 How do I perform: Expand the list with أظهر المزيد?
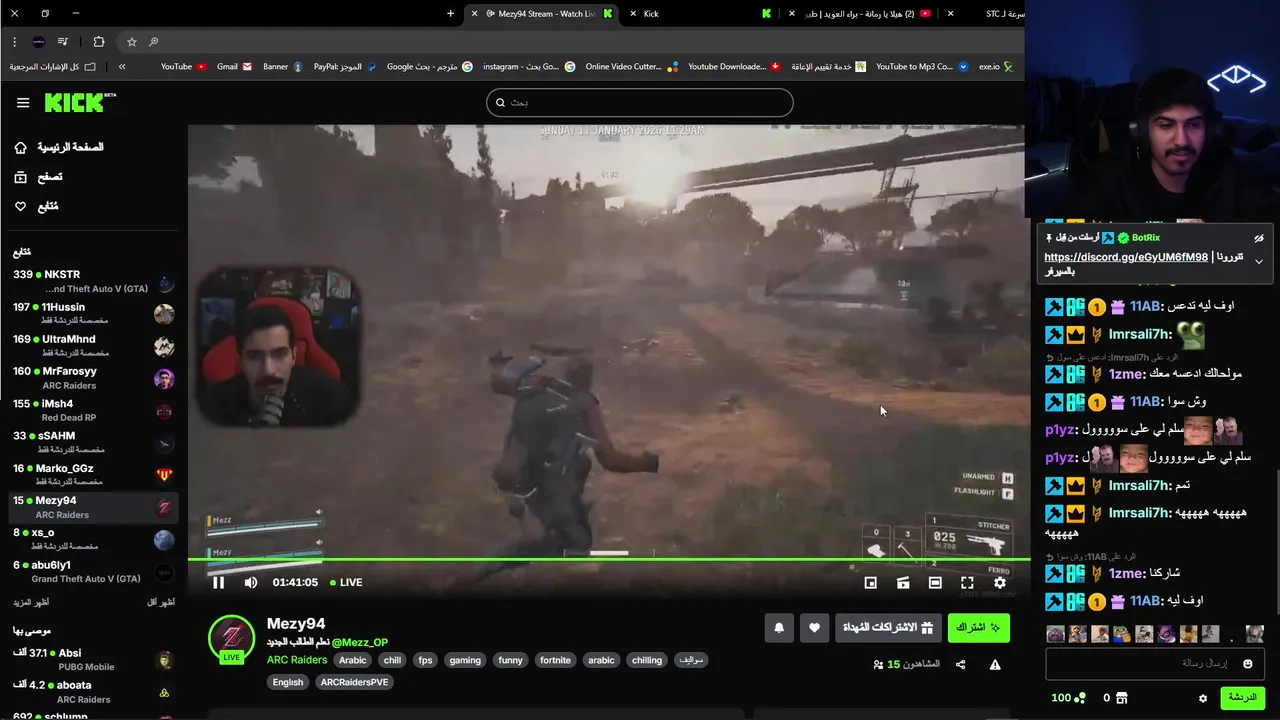31,602
